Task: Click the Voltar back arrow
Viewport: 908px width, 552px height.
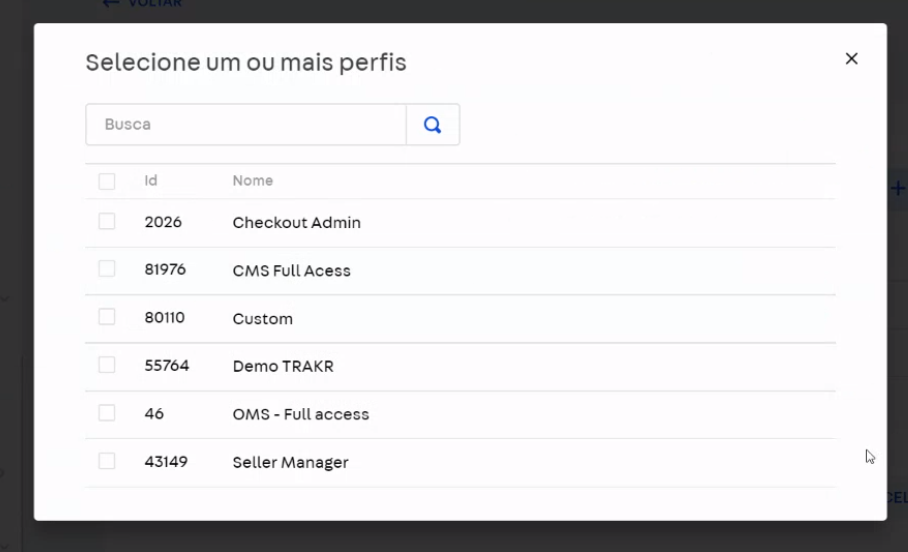Action: pos(110,3)
